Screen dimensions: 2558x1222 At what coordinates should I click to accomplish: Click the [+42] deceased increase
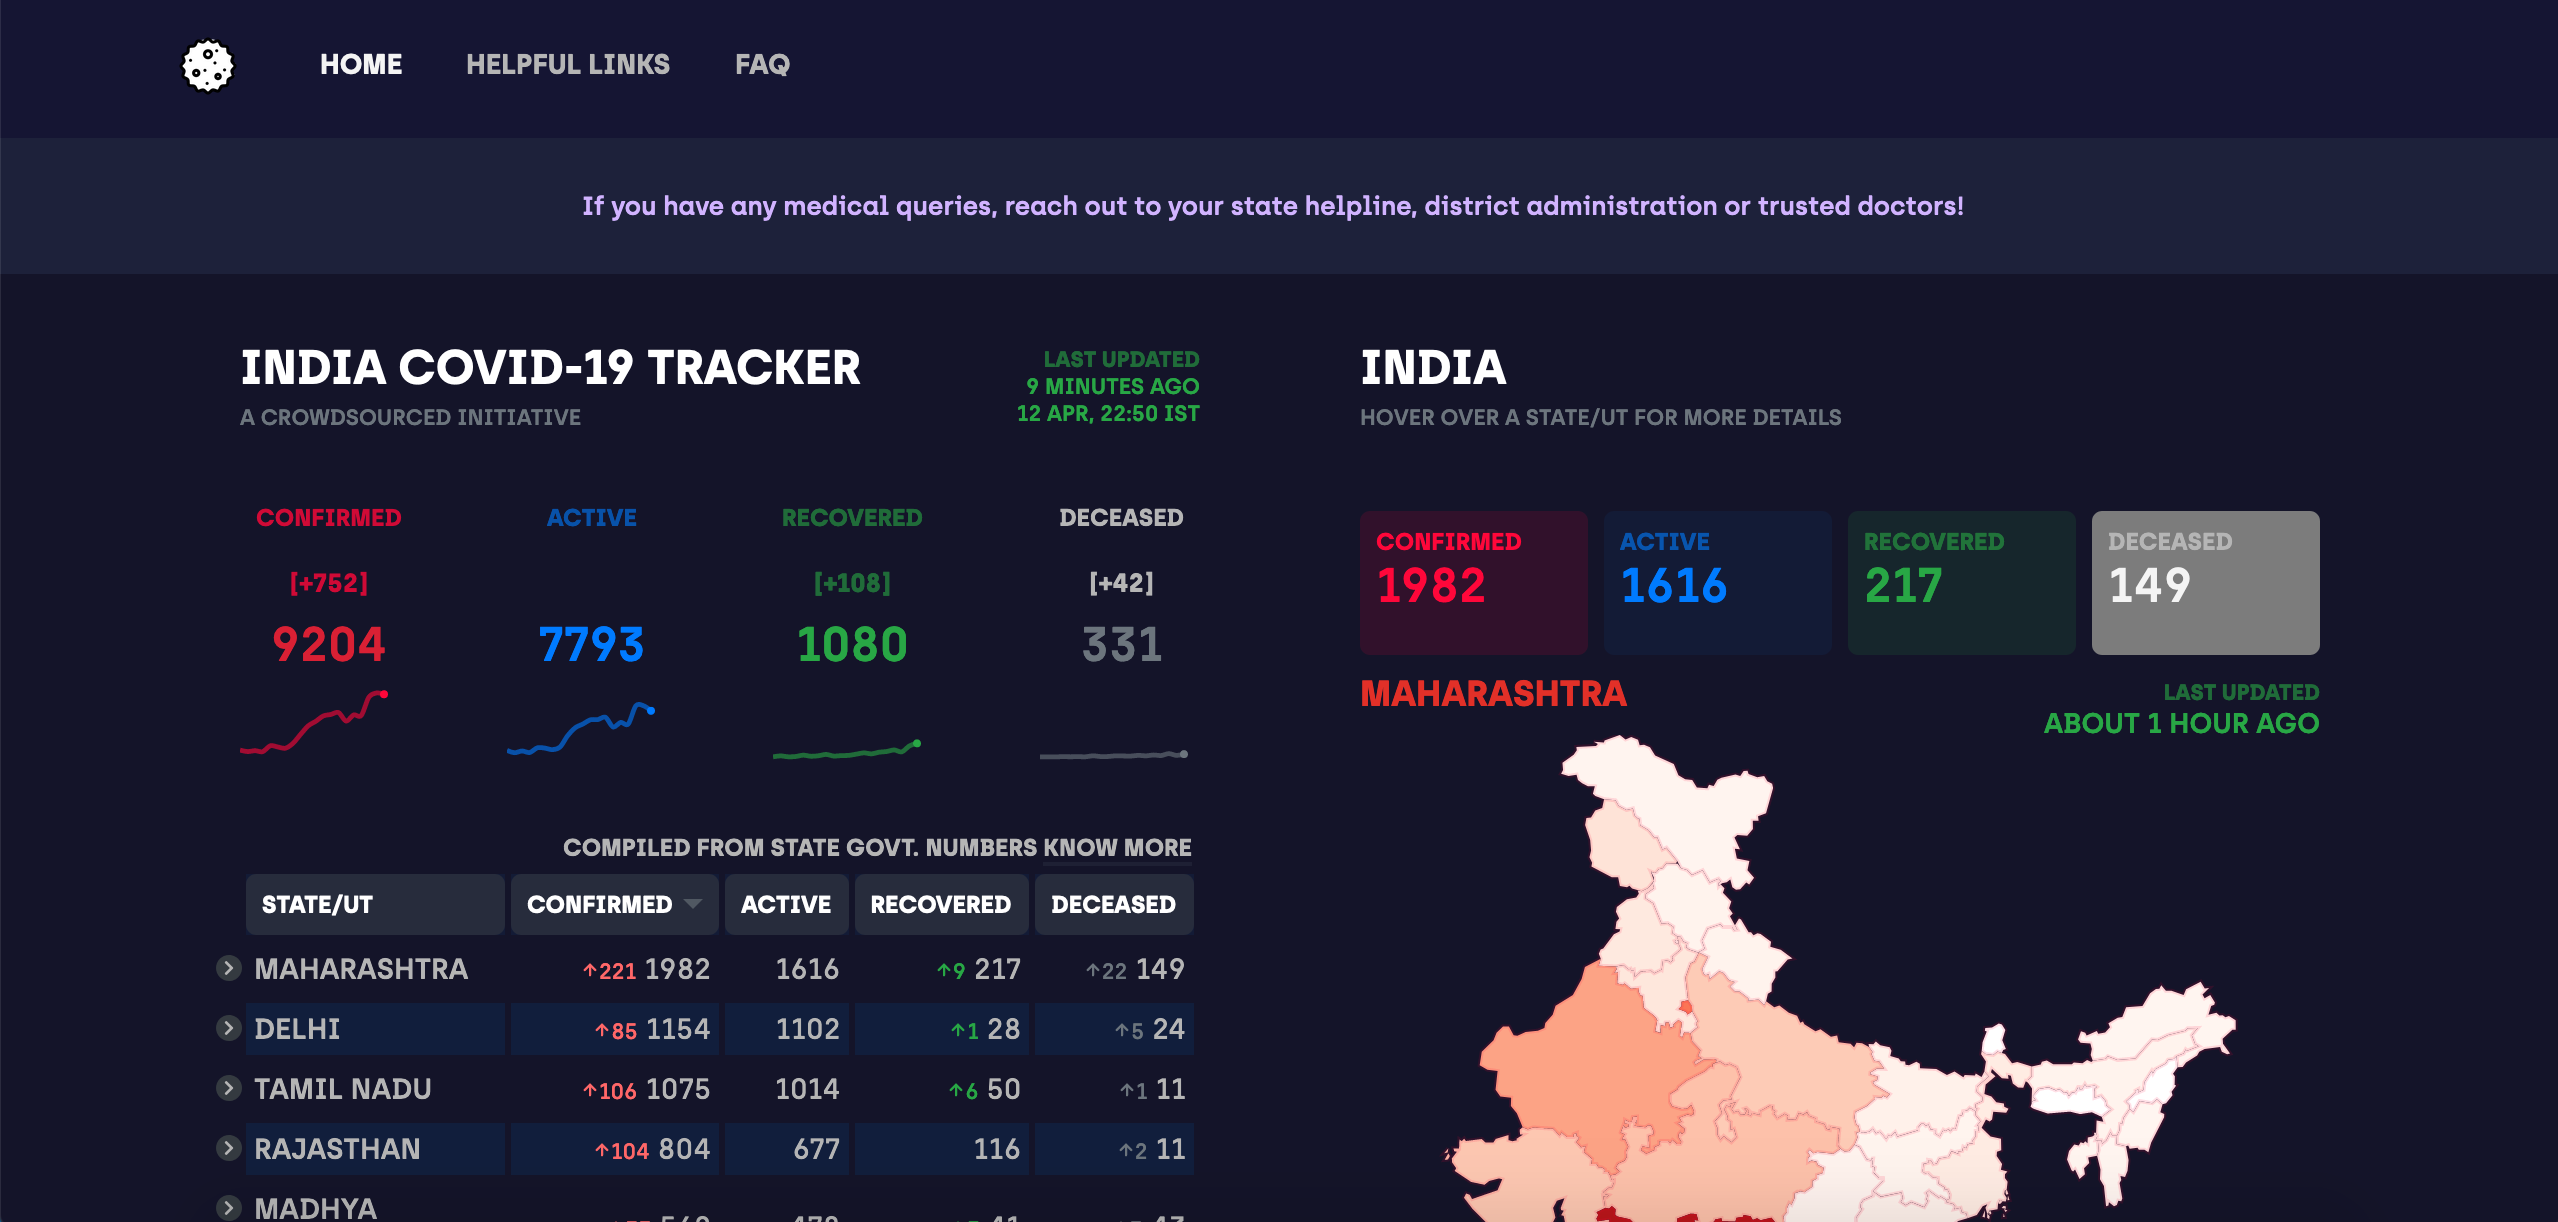pyautogui.click(x=1121, y=582)
